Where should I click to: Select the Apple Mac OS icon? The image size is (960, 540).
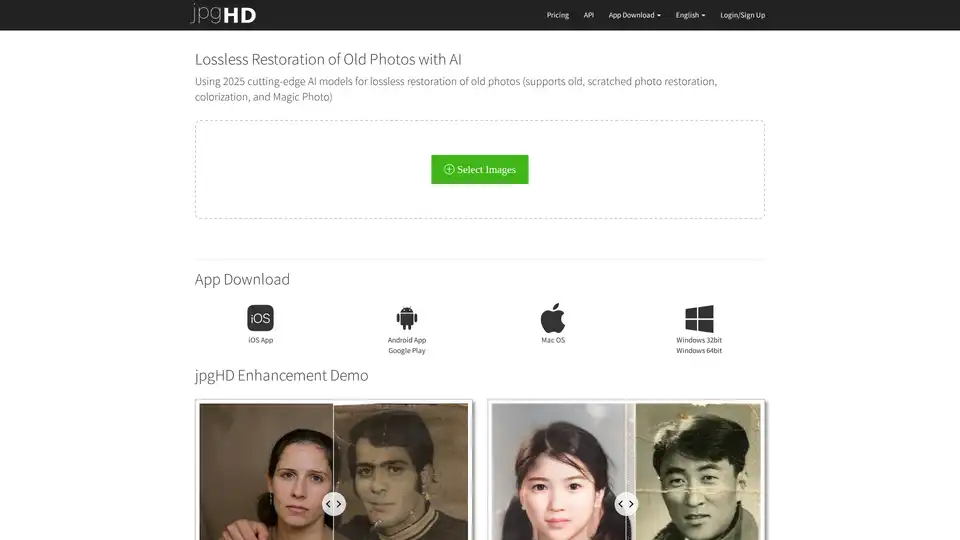[553, 318]
